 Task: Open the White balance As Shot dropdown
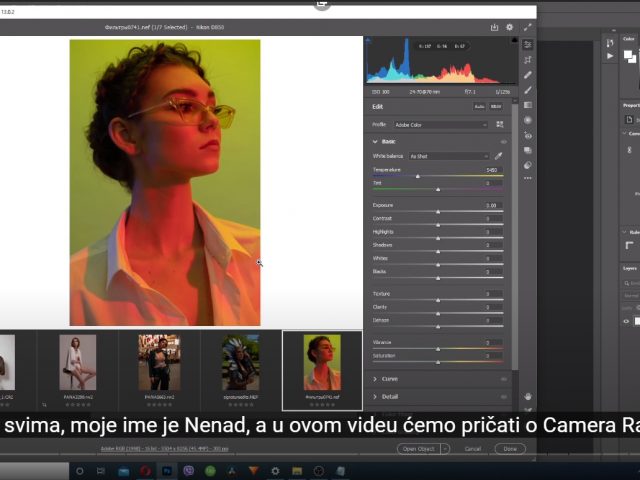tap(449, 156)
